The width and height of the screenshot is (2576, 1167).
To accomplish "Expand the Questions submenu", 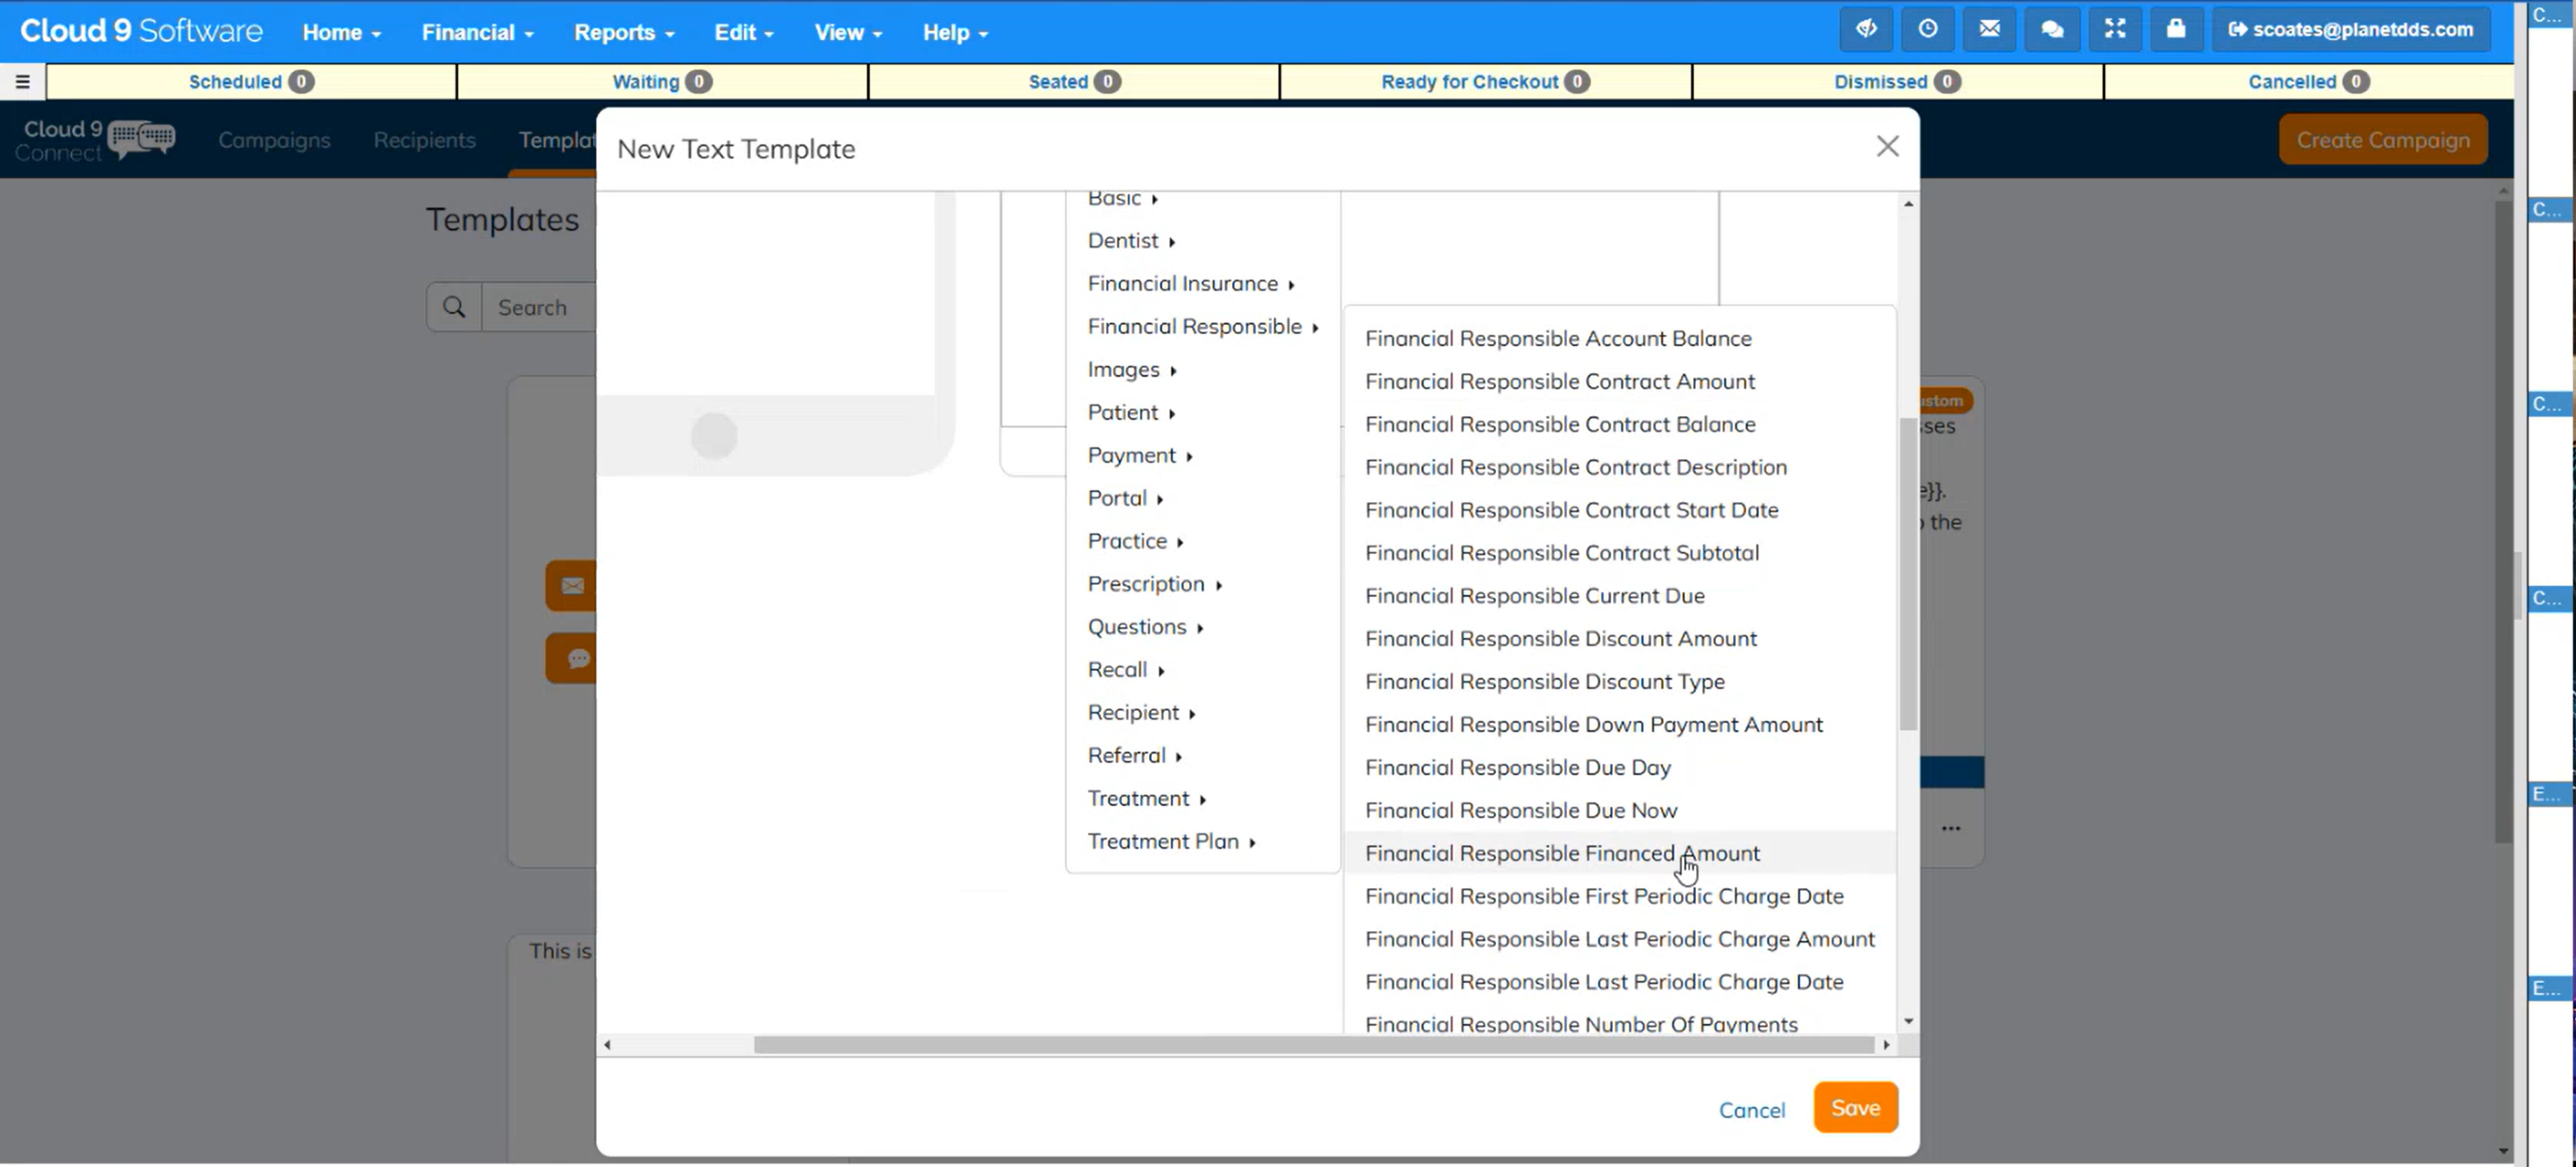I will coord(1203,627).
